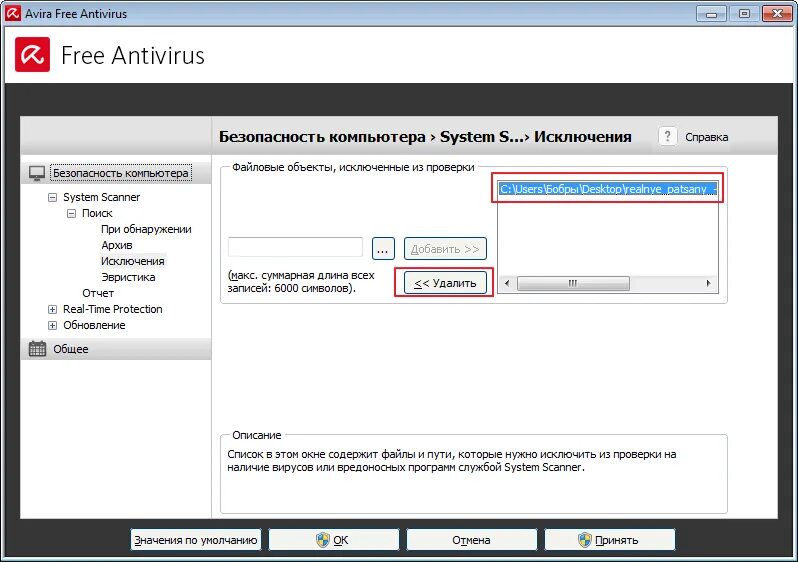The height and width of the screenshot is (562, 798).
Task: Click the browse "..." button
Action: (383, 249)
